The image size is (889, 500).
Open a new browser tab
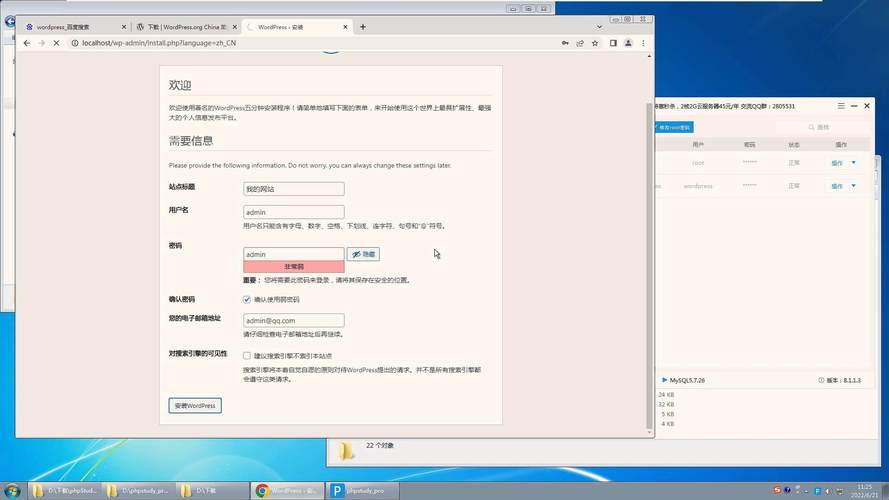coord(363,27)
